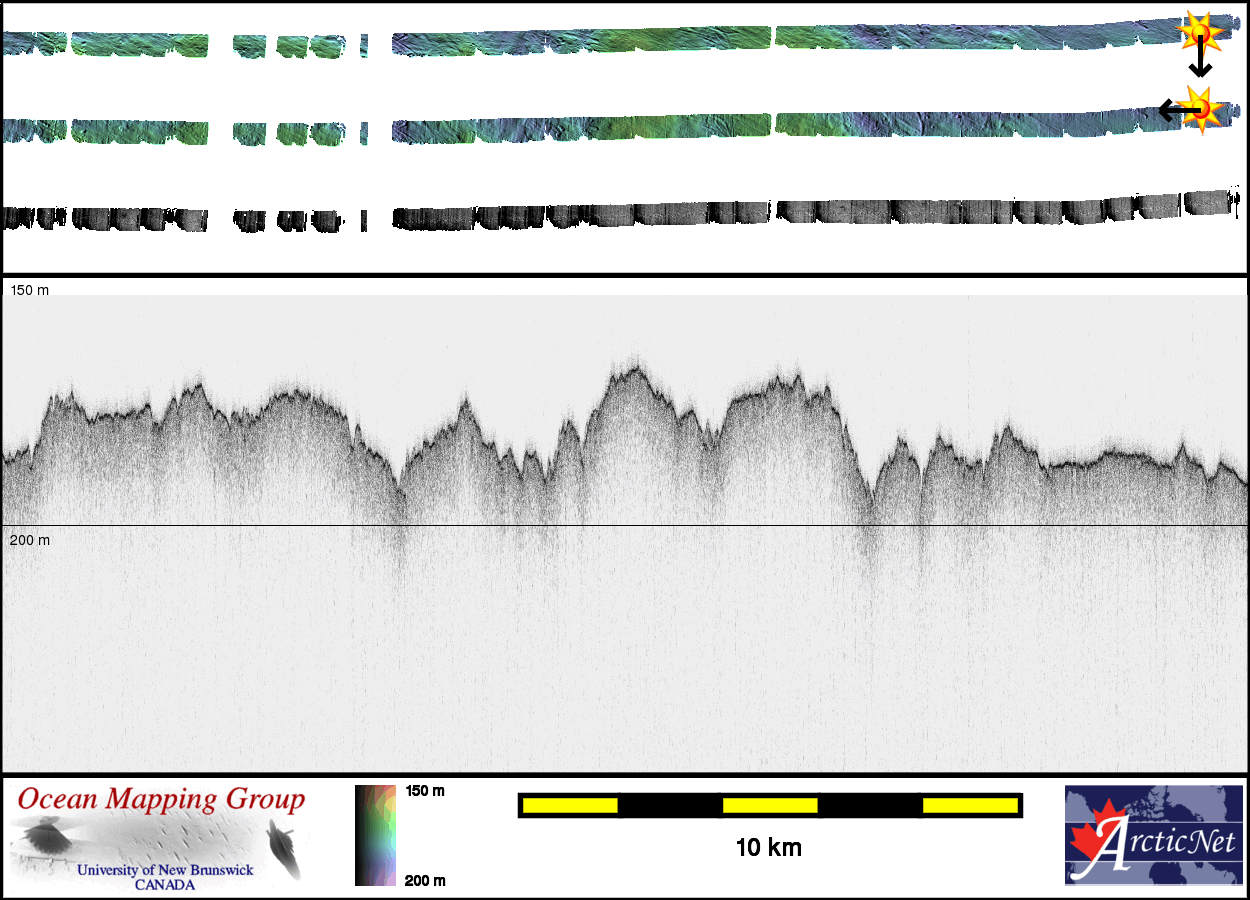
Task: Click the rightmost yellow scale bar segment
Action: 970,805
